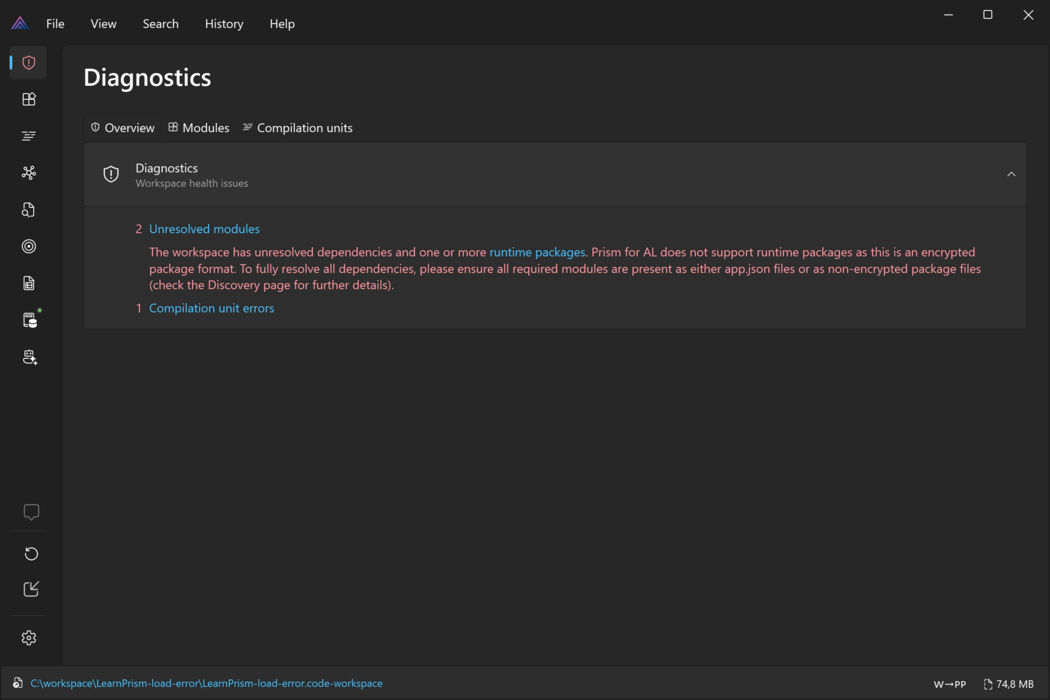Screen dimensions: 1050x700
Task: Click the W→PP status bar indicator
Action: (950, 684)
